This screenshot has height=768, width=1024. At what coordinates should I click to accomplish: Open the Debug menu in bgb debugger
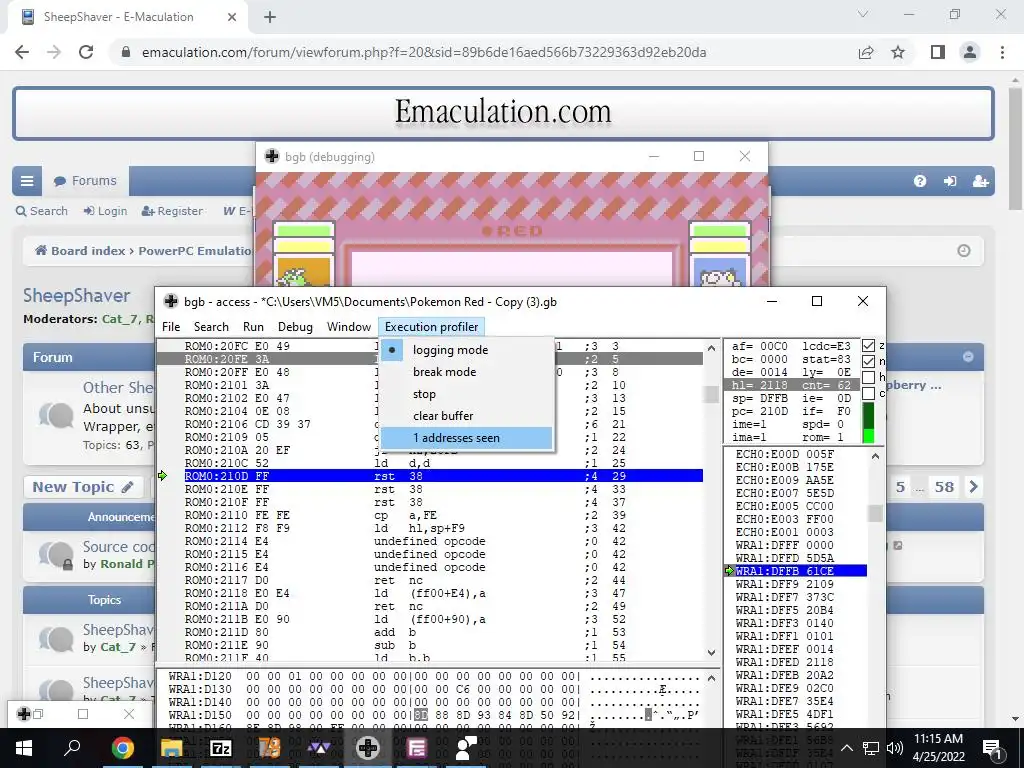(295, 327)
